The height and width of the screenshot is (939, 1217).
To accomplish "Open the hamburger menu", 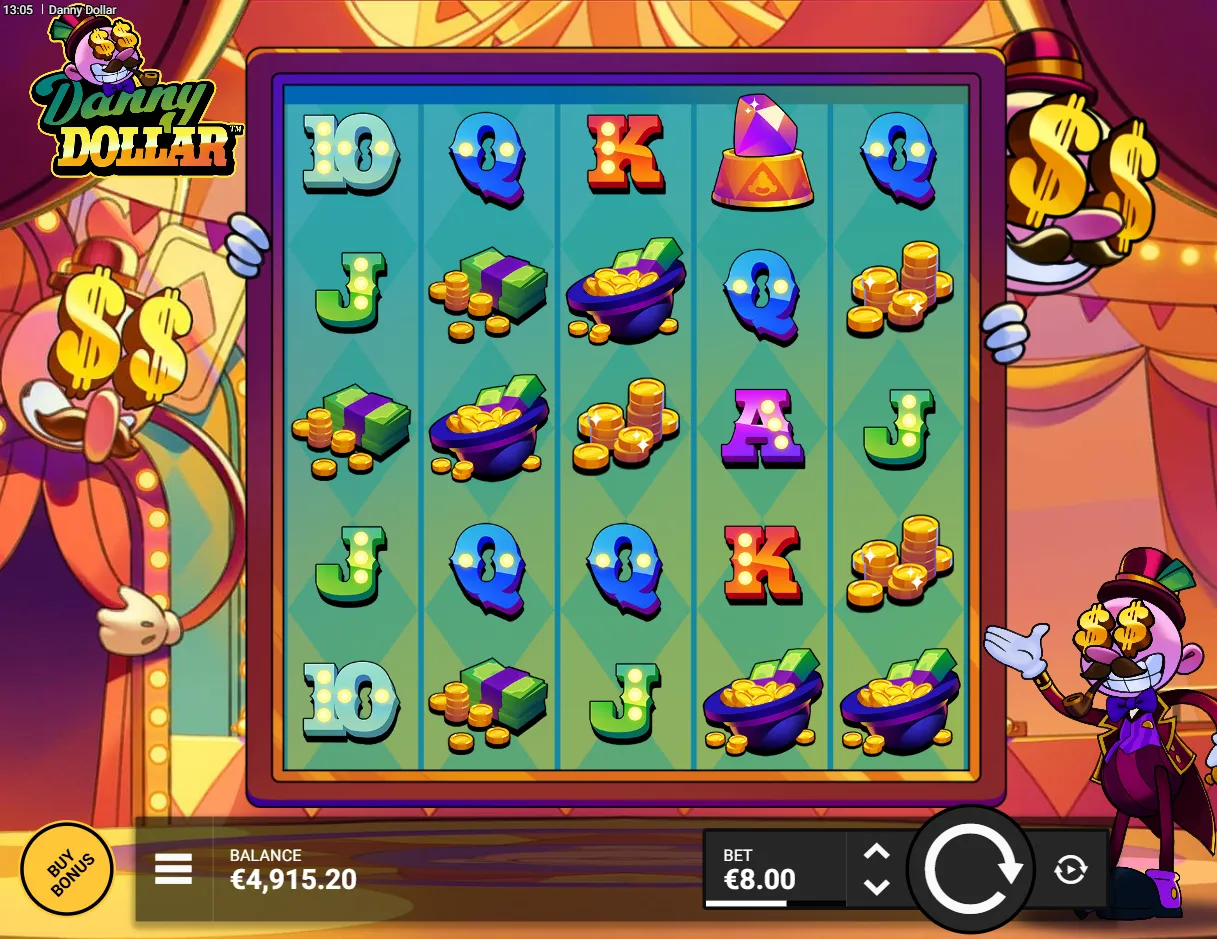I will click(173, 869).
